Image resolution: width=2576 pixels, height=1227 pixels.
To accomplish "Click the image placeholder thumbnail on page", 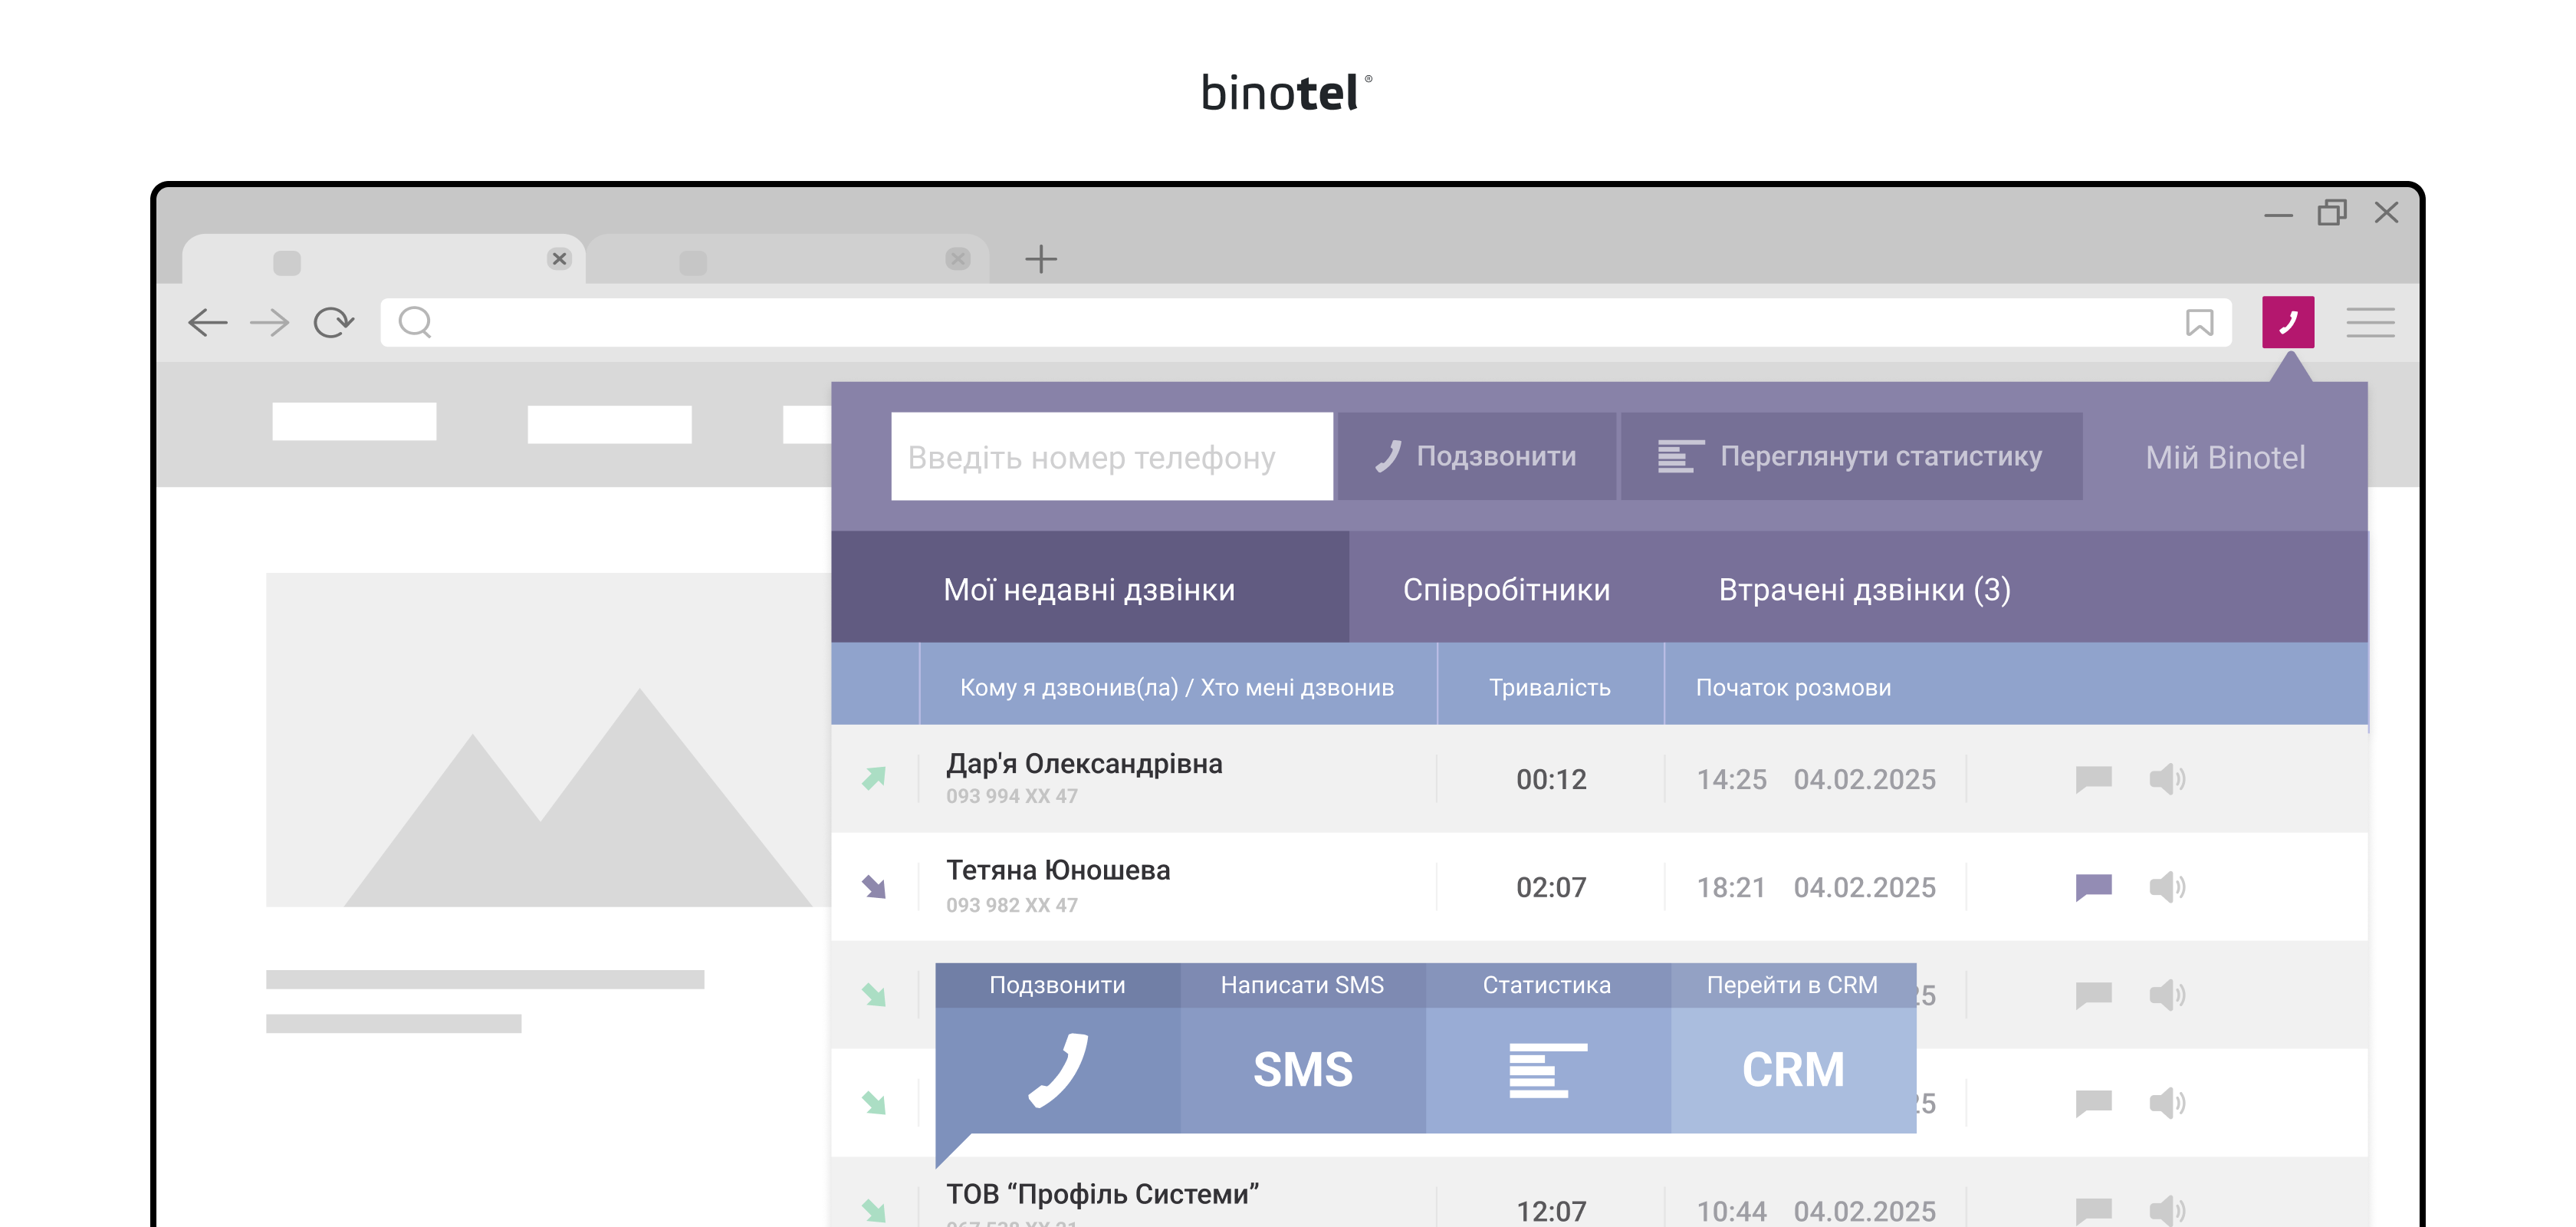I will coord(548,740).
